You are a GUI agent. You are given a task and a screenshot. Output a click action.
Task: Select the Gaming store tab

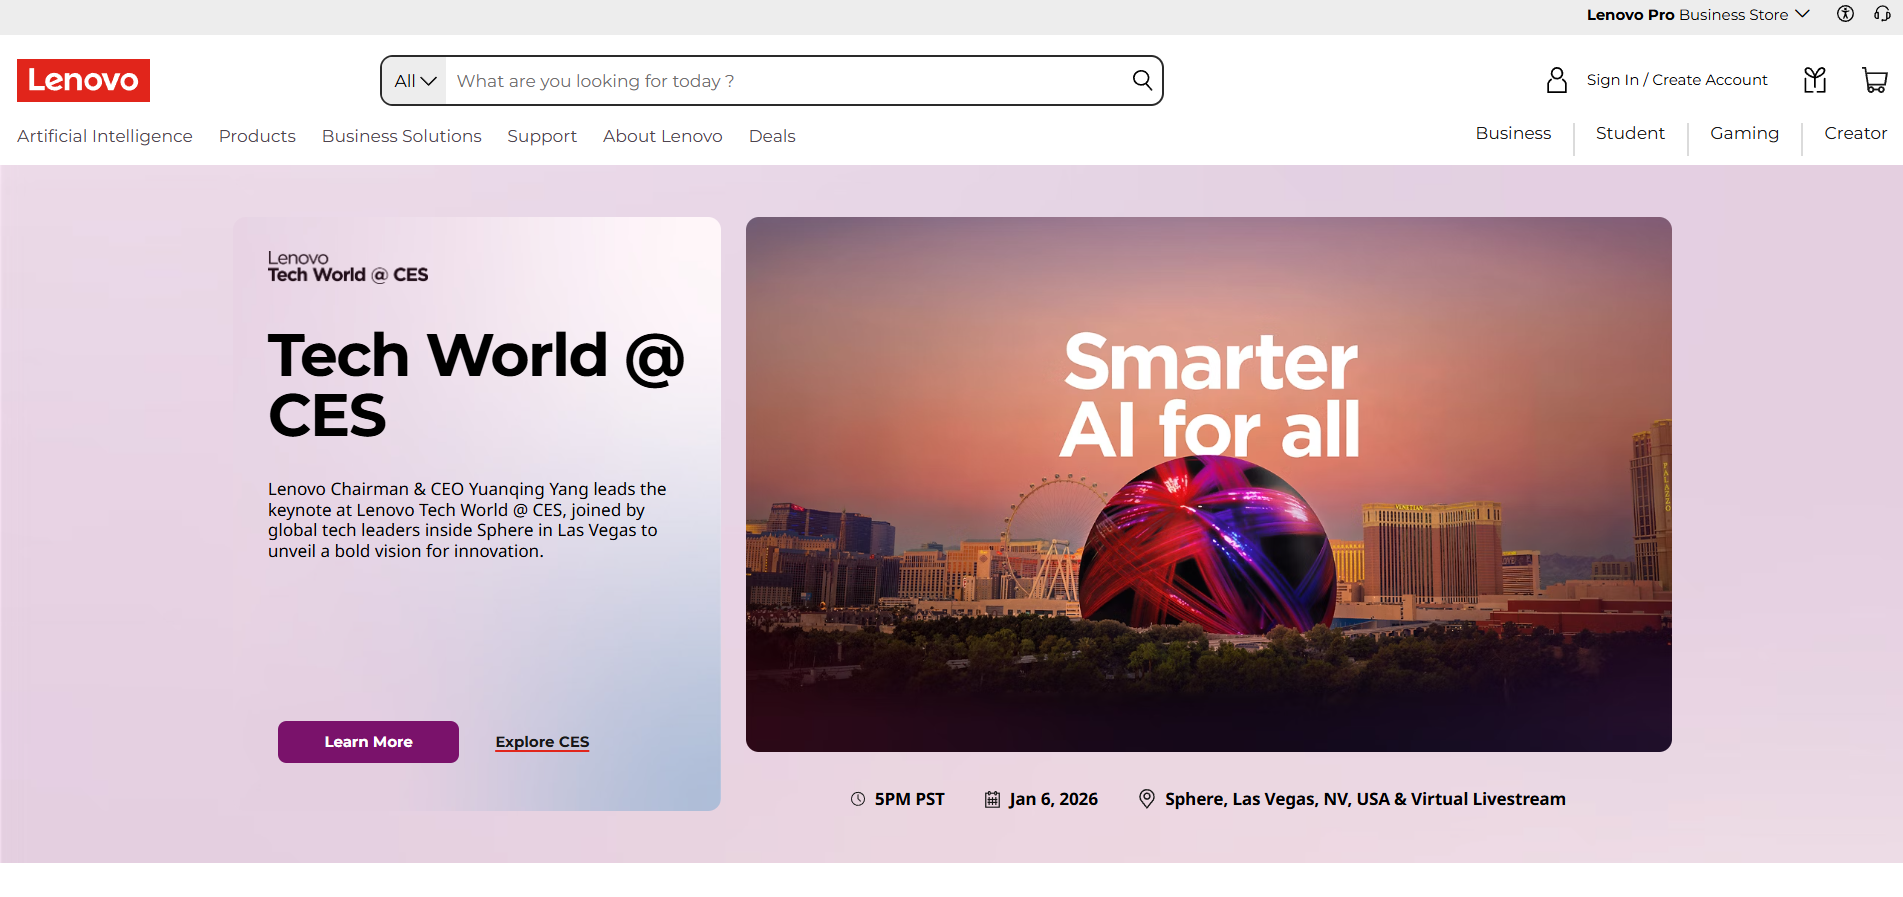(1744, 133)
